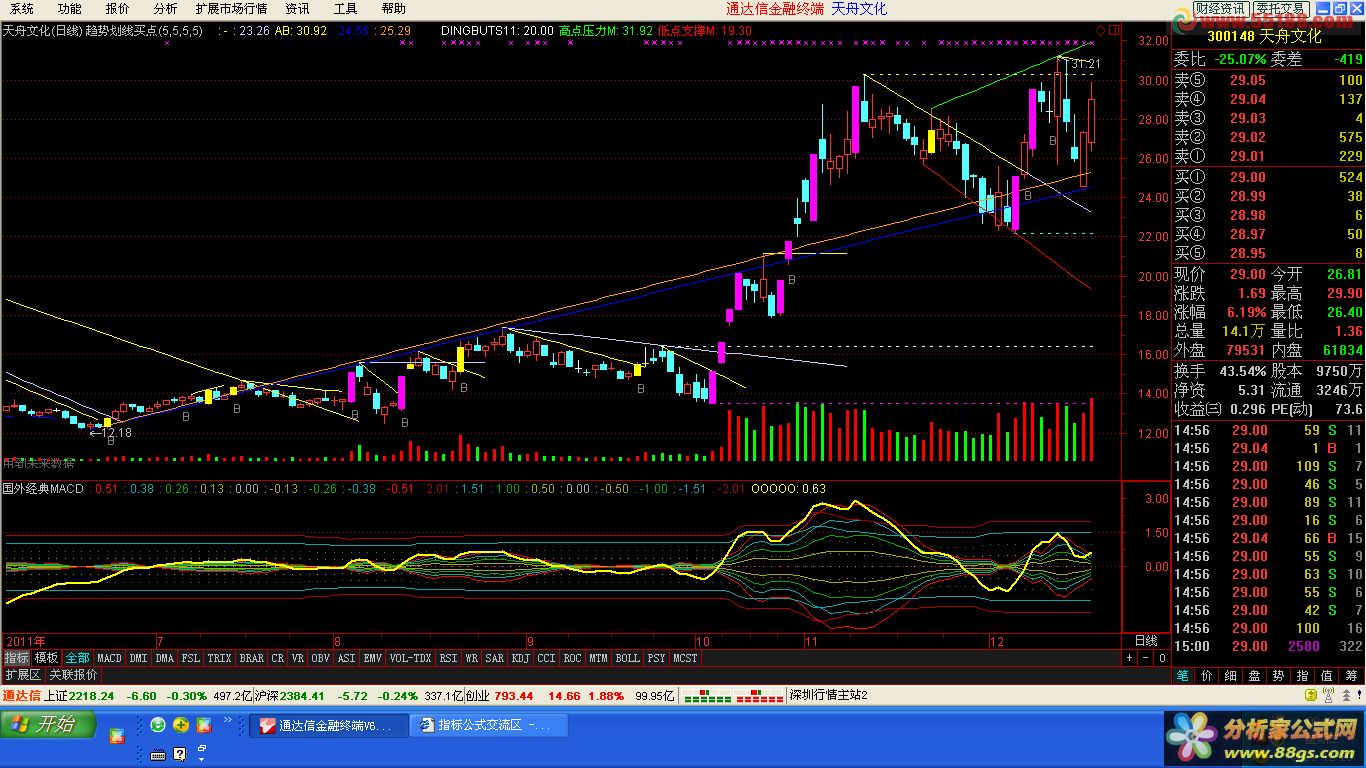Switch indicator to MCST

[x=685, y=658]
